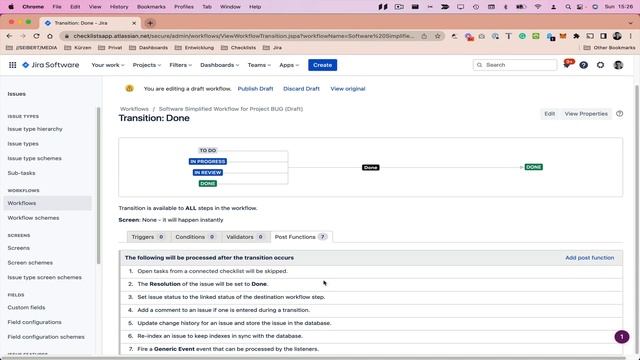Select the Post Functions tab
Screen dimensions: 640x360
pyautogui.click(x=301, y=237)
